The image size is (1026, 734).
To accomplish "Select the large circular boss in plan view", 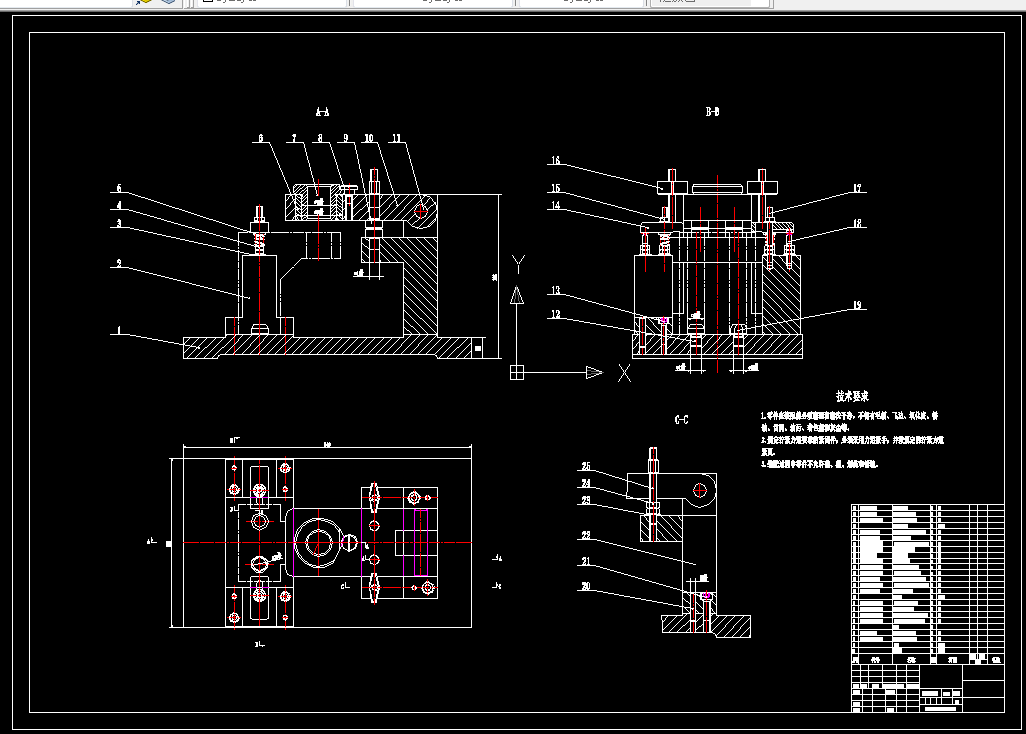I will pyautogui.click(x=318, y=543).
